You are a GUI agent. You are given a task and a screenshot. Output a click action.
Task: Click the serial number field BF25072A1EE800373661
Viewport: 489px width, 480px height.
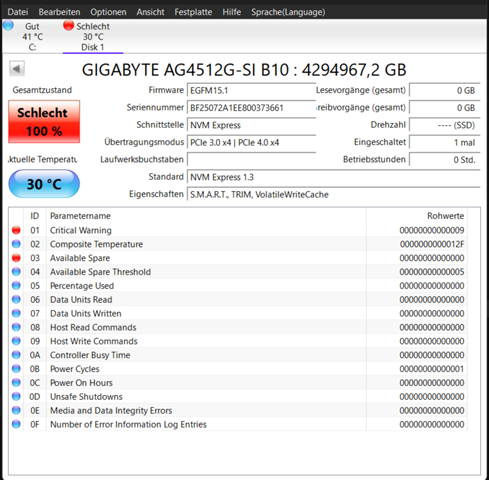click(251, 108)
